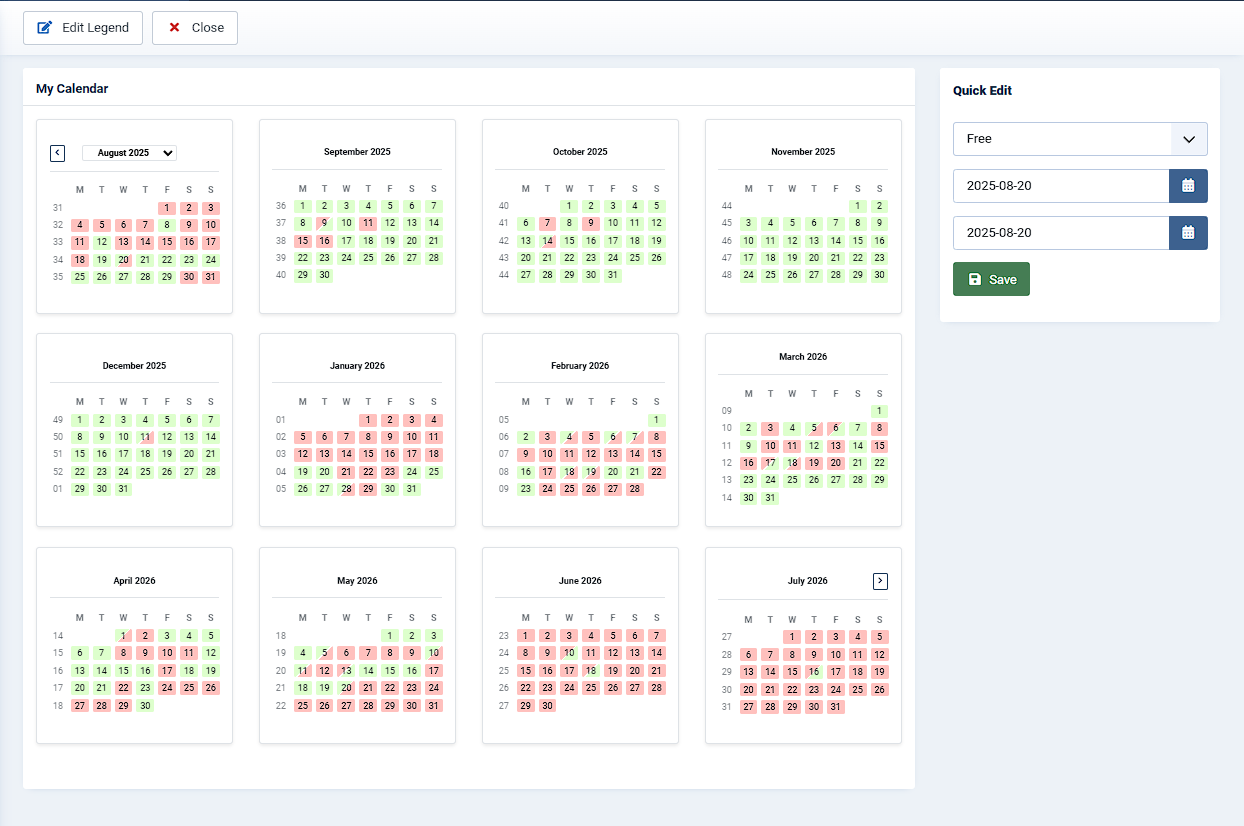Go to previous month with left arrow
The height and width of the screenshot is (826, 1244).
(x=57, y=153)
